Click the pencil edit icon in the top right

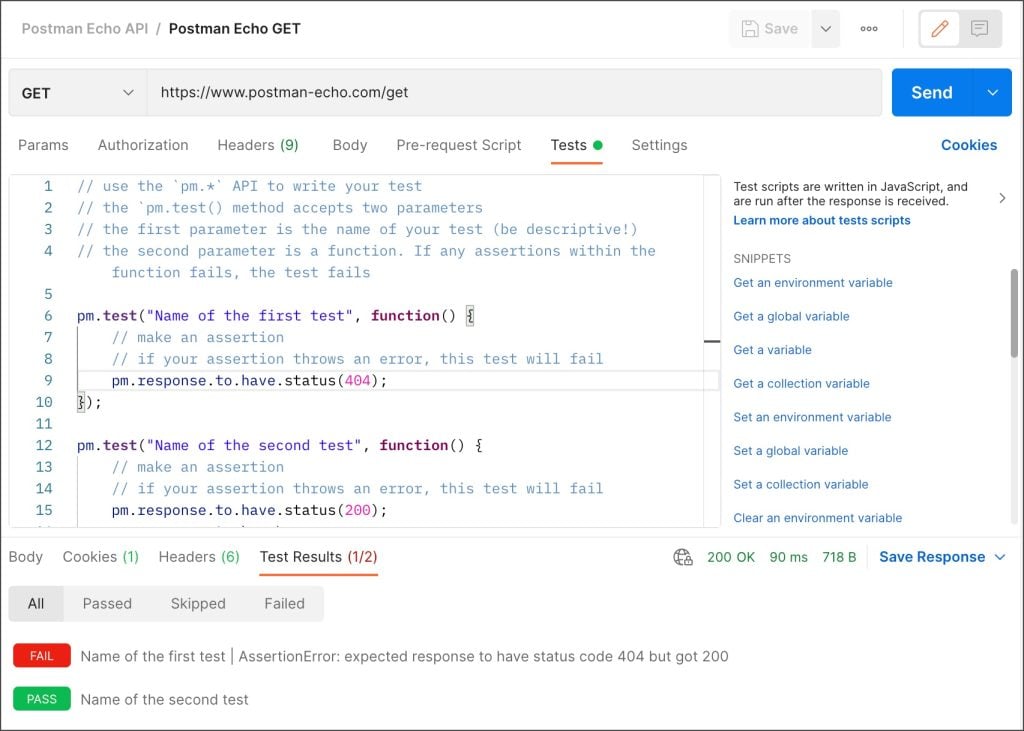coord(938,28)
